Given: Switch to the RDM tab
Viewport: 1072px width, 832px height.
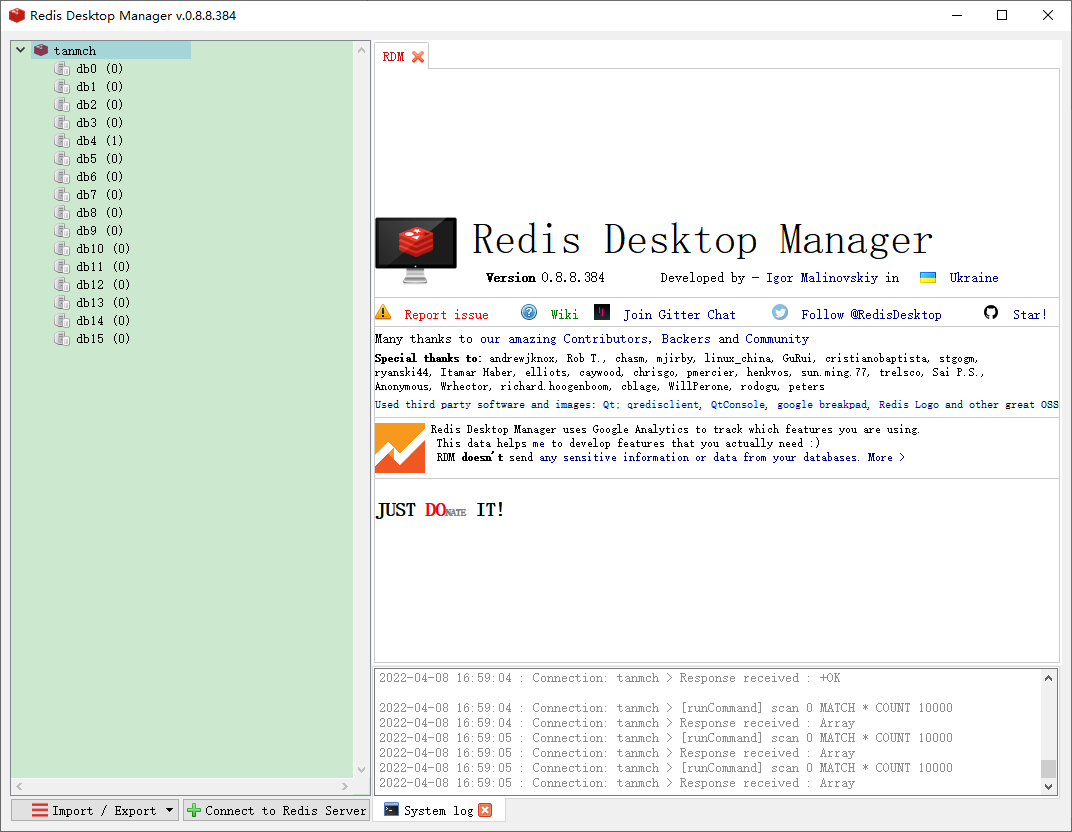Looking at the screenshot, I should 393,56.
